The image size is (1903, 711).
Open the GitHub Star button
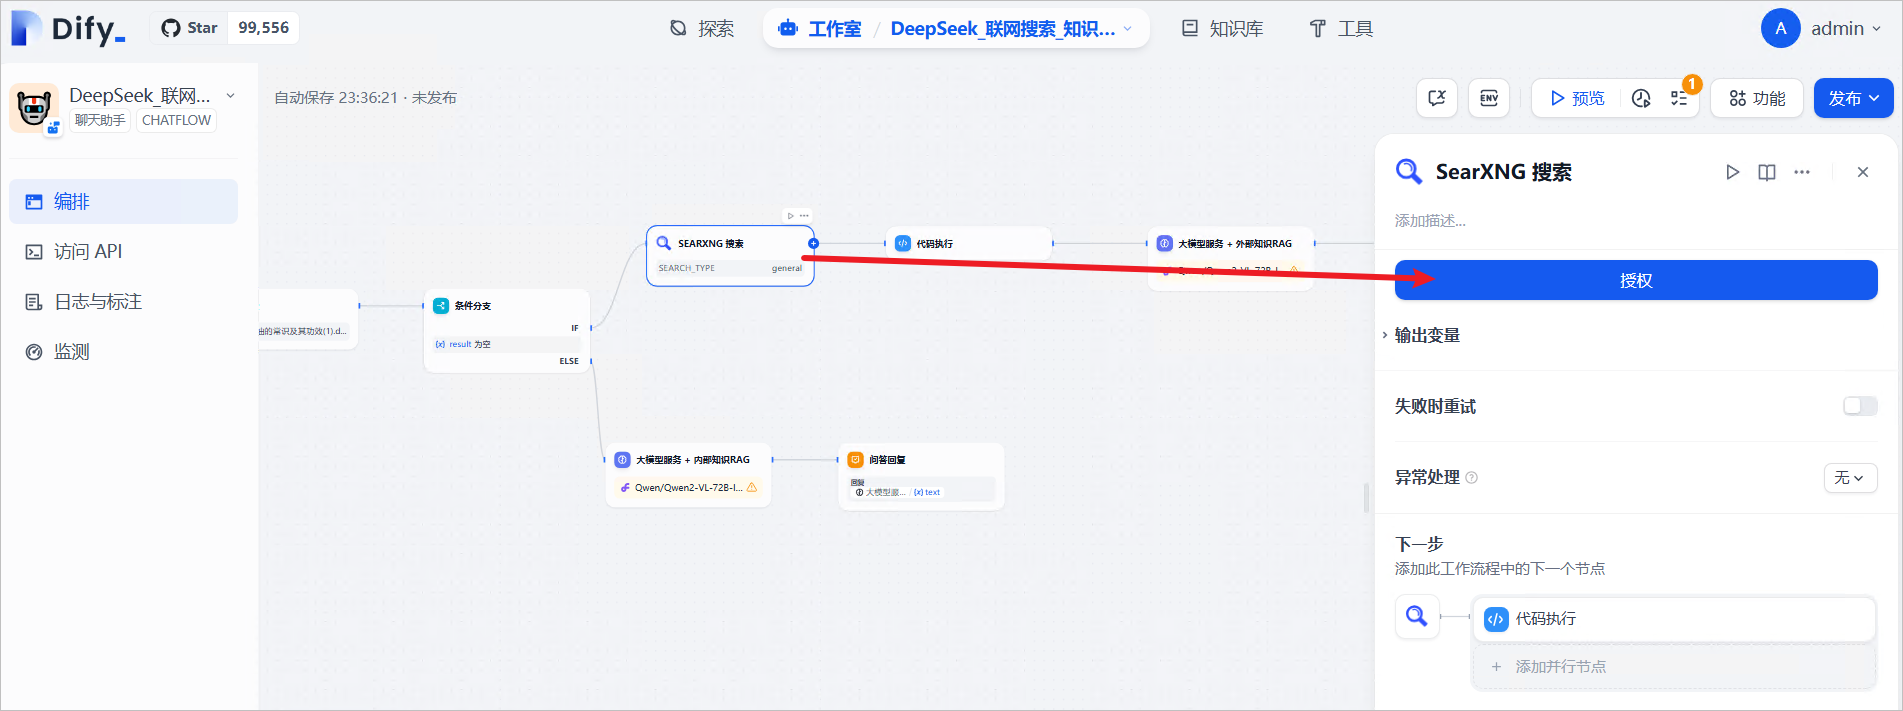pos(190,28)
